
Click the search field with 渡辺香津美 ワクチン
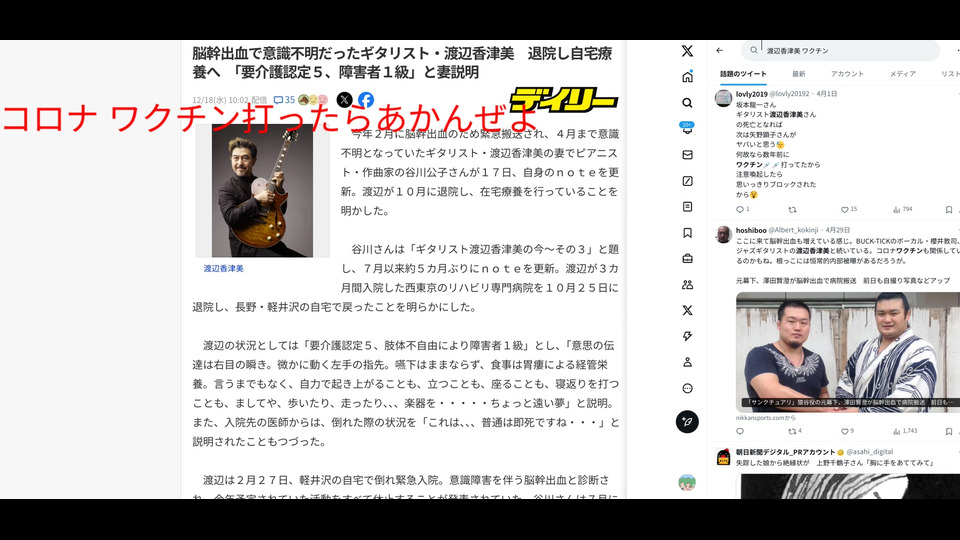[x=840, y=51]
